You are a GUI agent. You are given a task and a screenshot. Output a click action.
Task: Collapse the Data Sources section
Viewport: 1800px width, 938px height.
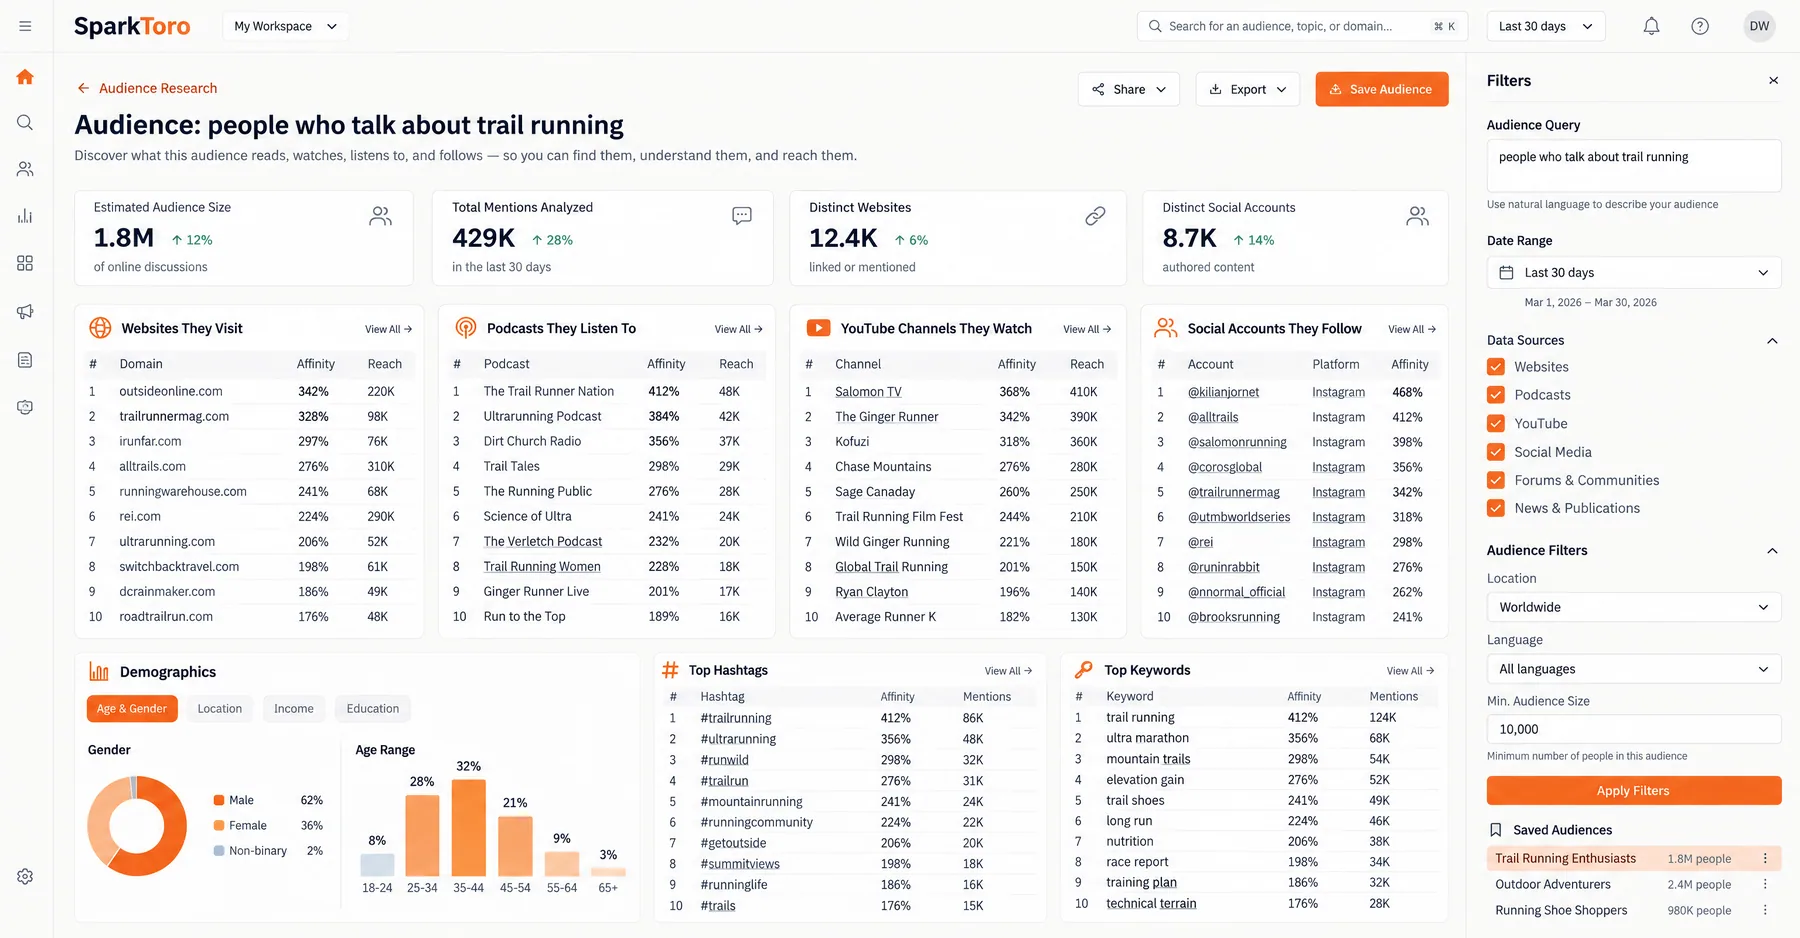[1772, 341]
